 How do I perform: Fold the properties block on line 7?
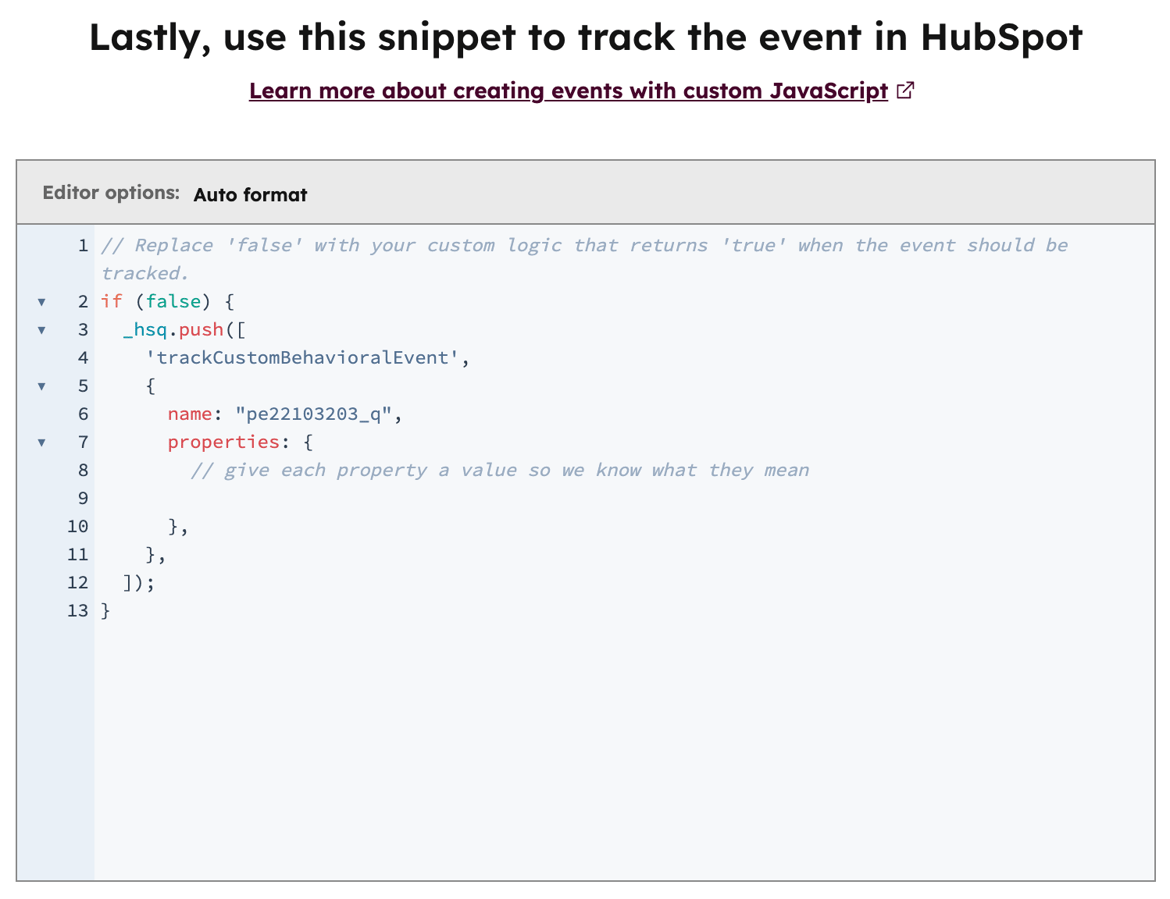point(41,442)
